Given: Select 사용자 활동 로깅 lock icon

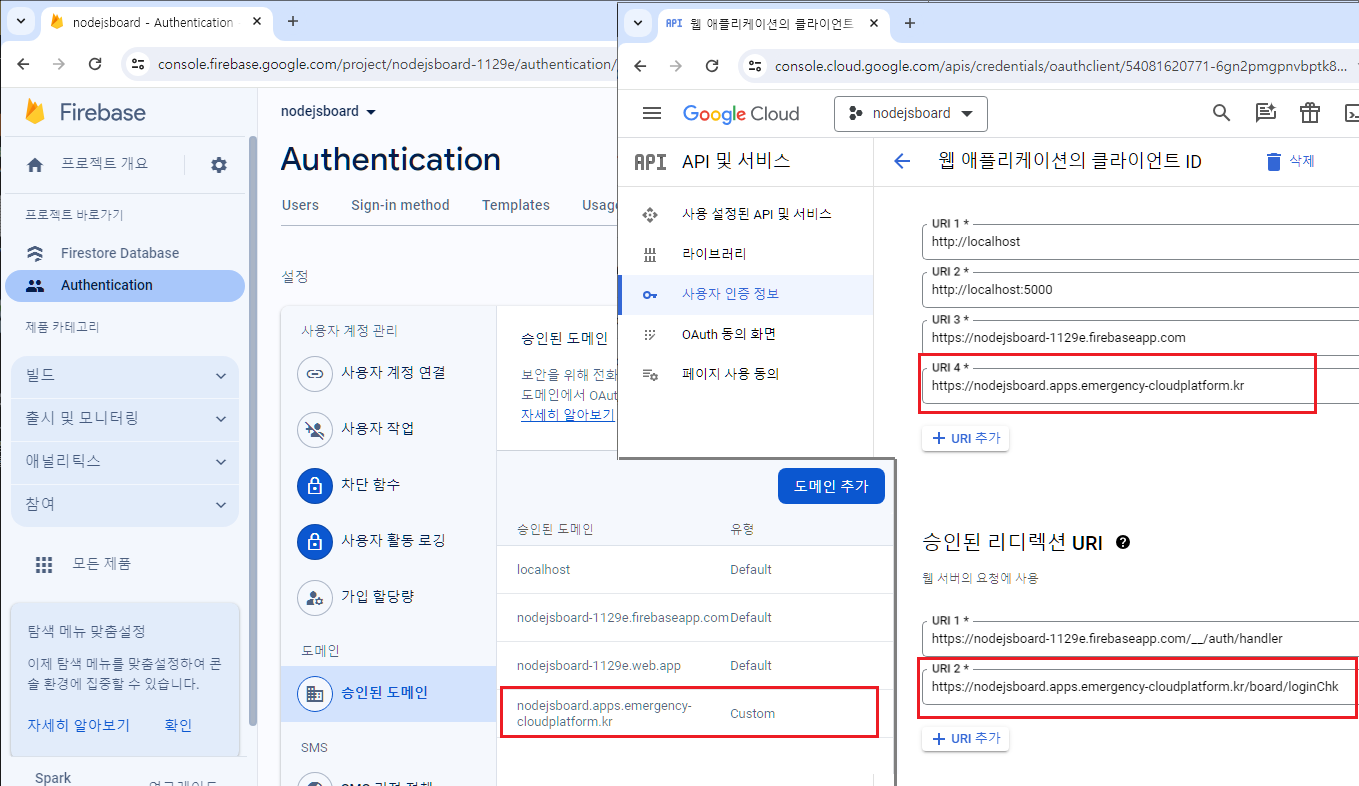Looking at the screenshot, I should pyautogui.click(x=315, y=542).
